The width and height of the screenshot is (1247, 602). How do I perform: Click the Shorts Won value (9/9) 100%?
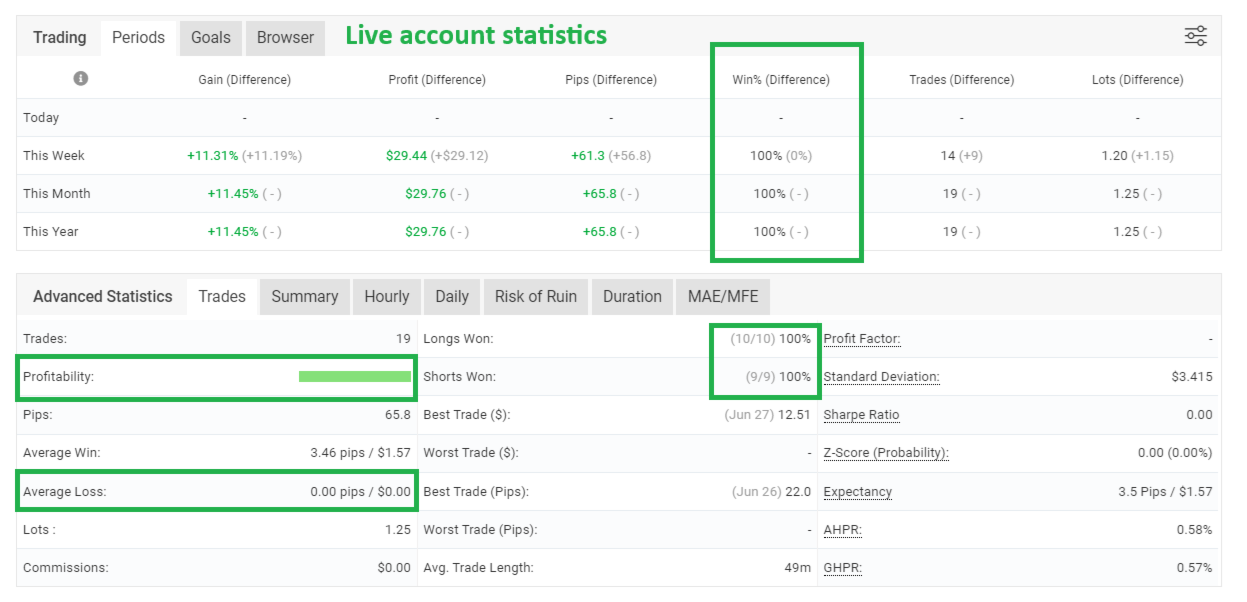[x=776, y=377]
